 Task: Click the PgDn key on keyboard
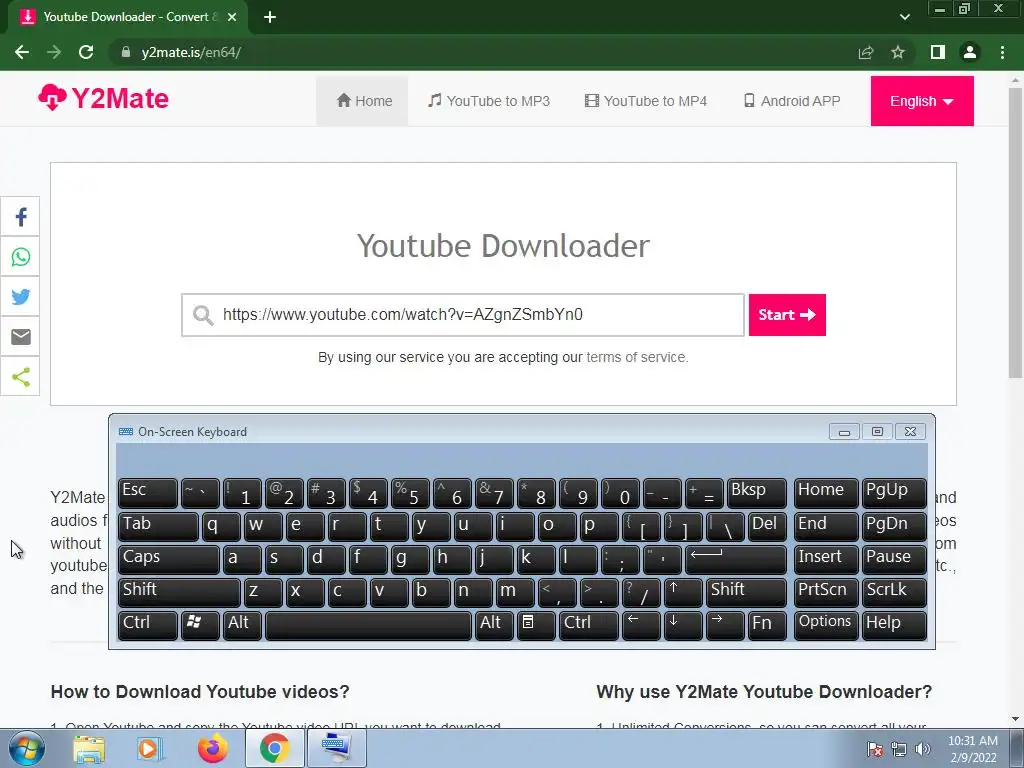click(893, 526)
